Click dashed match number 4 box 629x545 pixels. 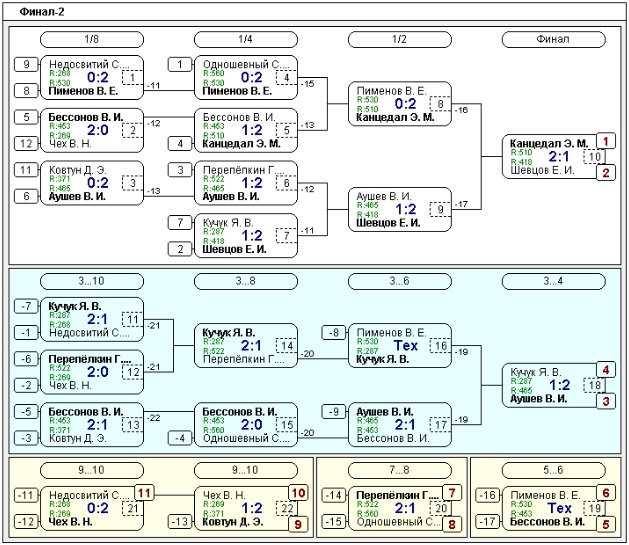coord(286,77)
